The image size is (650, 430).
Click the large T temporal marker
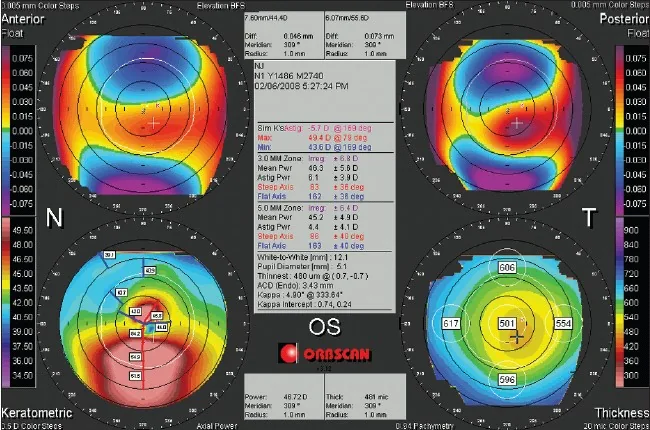click(x=589, y=218)
